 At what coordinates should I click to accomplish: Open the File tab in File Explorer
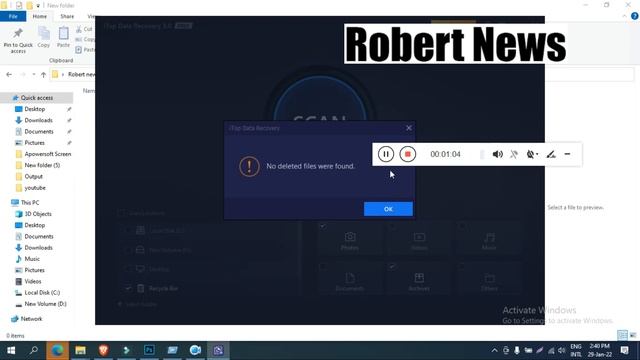(x=13, y=16)
